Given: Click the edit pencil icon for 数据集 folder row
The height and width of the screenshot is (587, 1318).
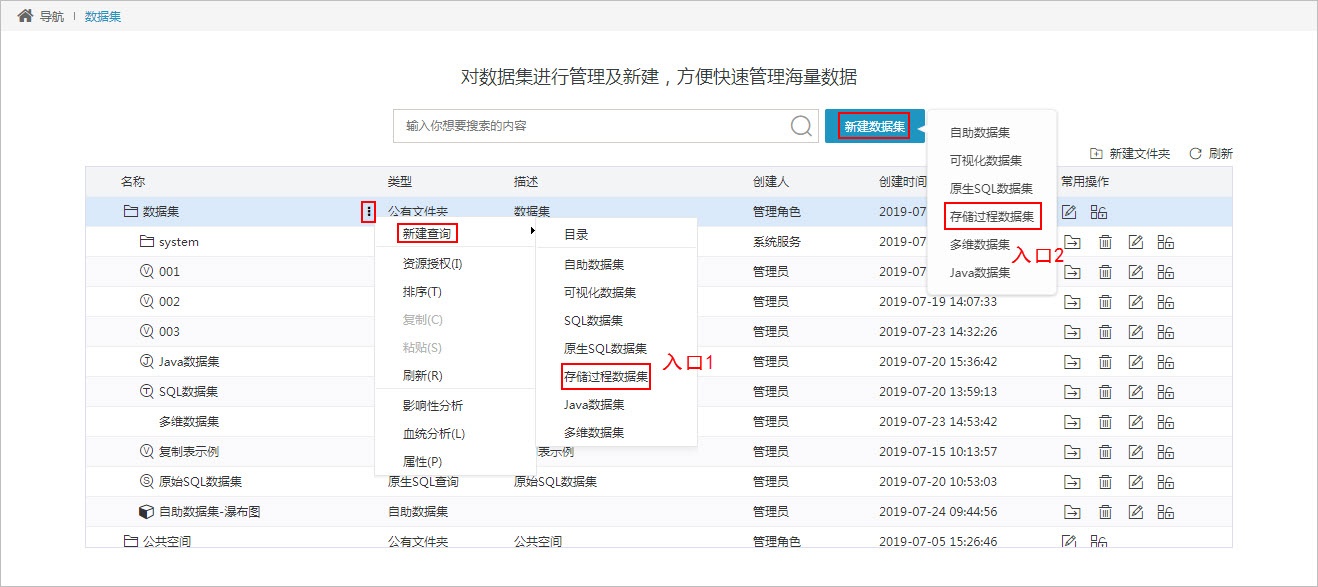Looking at the screenshot, I should 1069,212.
